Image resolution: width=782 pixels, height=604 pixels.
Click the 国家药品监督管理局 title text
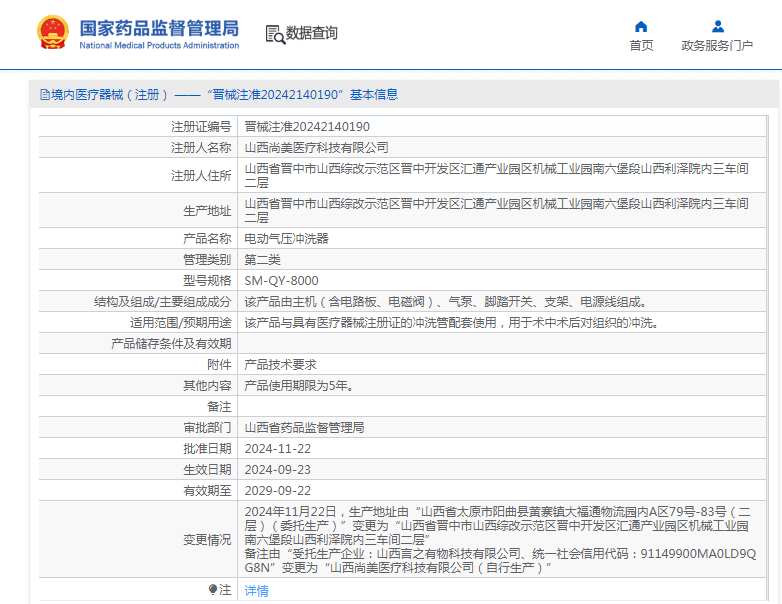tap(159, 27)
